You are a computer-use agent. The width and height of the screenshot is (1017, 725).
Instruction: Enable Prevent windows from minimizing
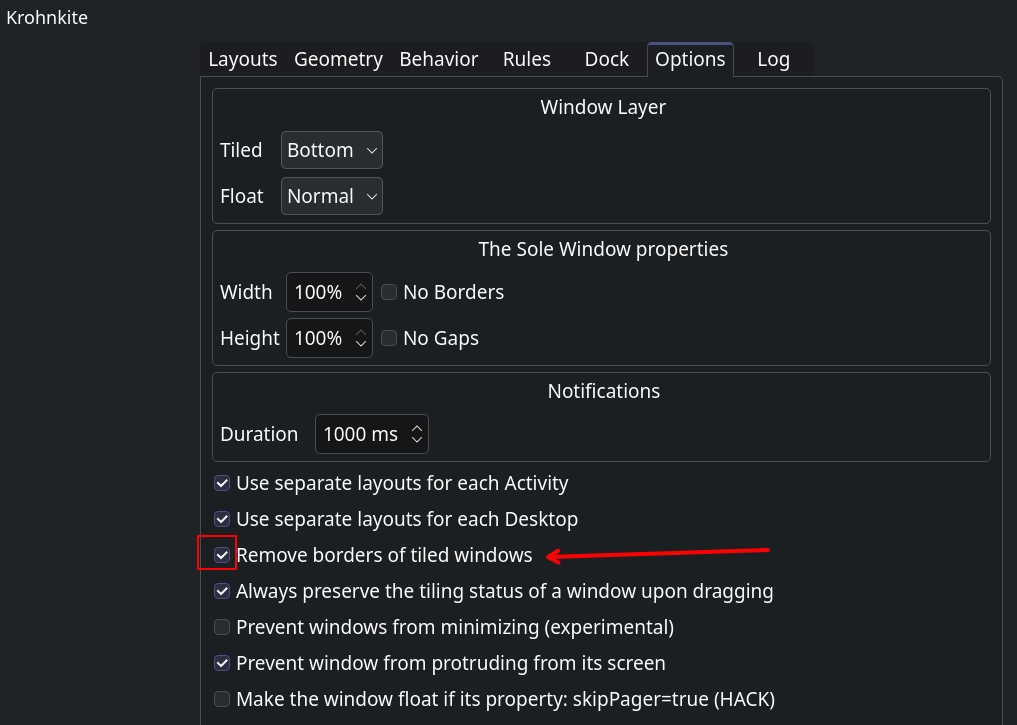tap(222, 627)
